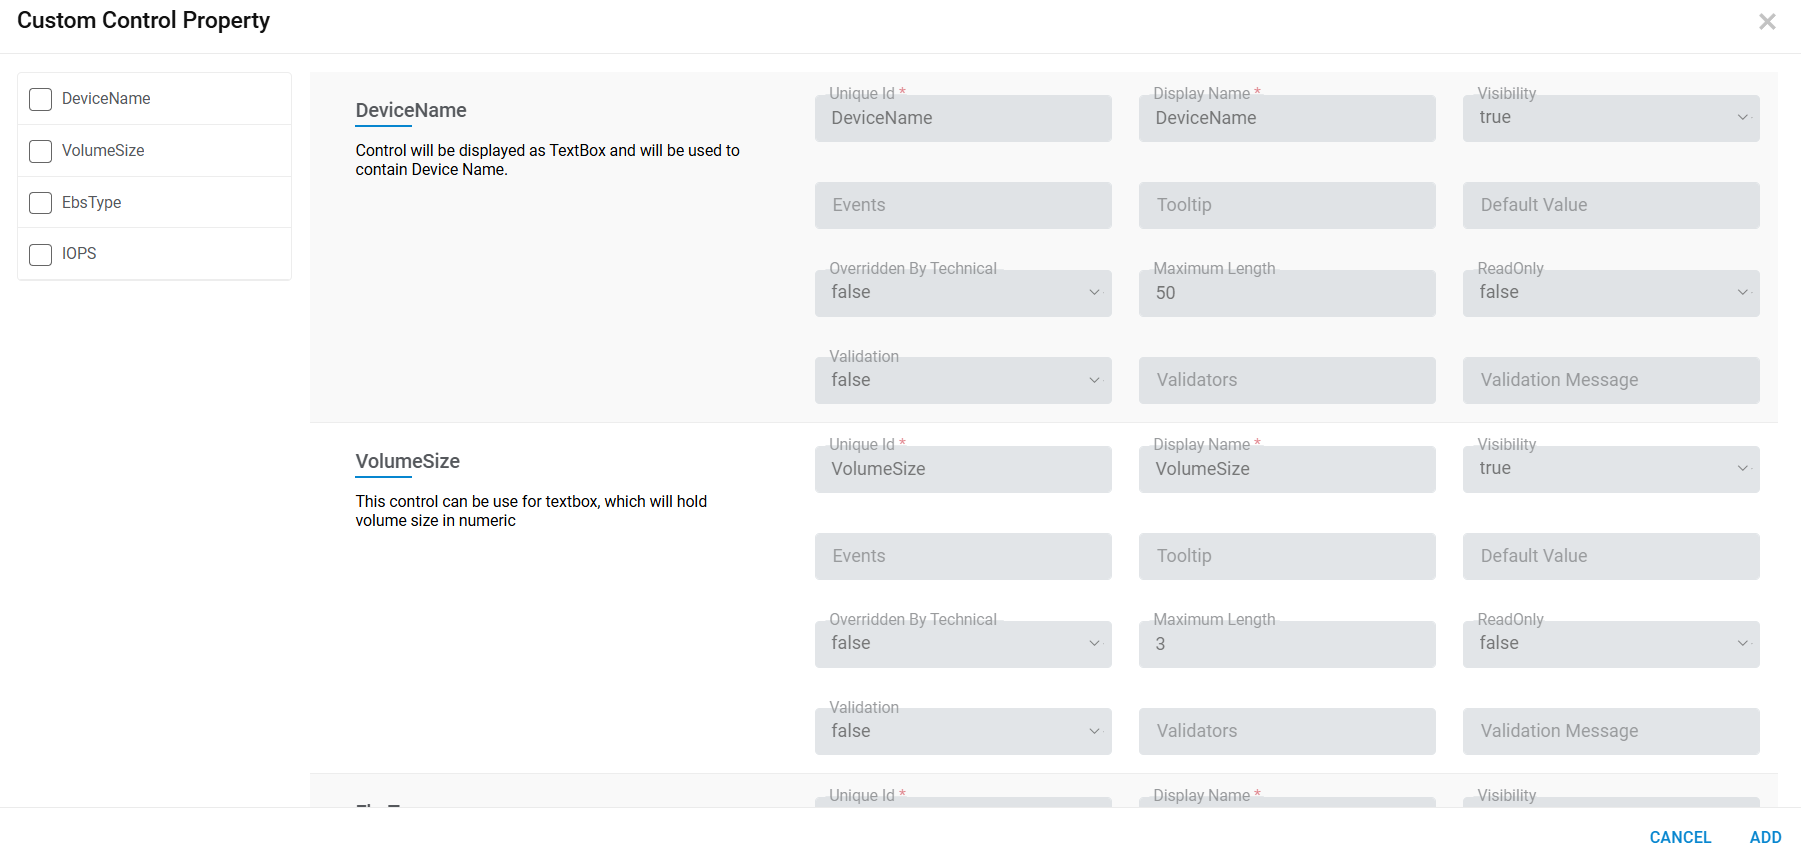Focus VolumeSize Default Value field

pyautogui.click(x=1610, y=556)
